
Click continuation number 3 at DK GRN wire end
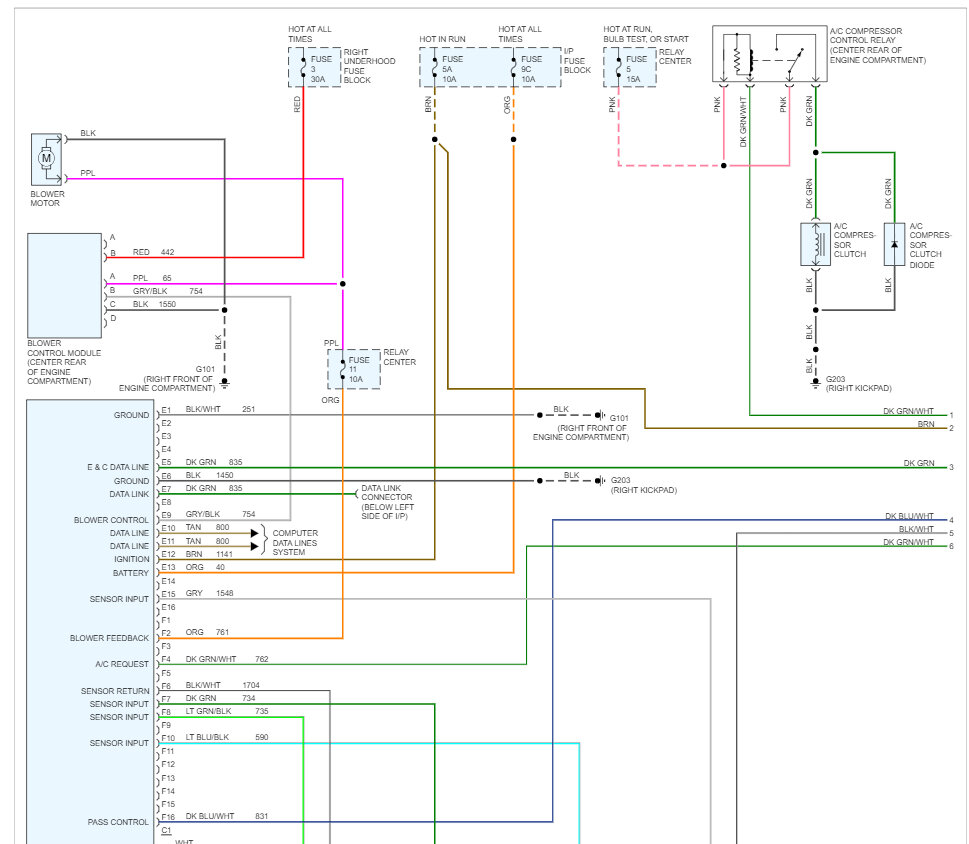coord(952,467)
